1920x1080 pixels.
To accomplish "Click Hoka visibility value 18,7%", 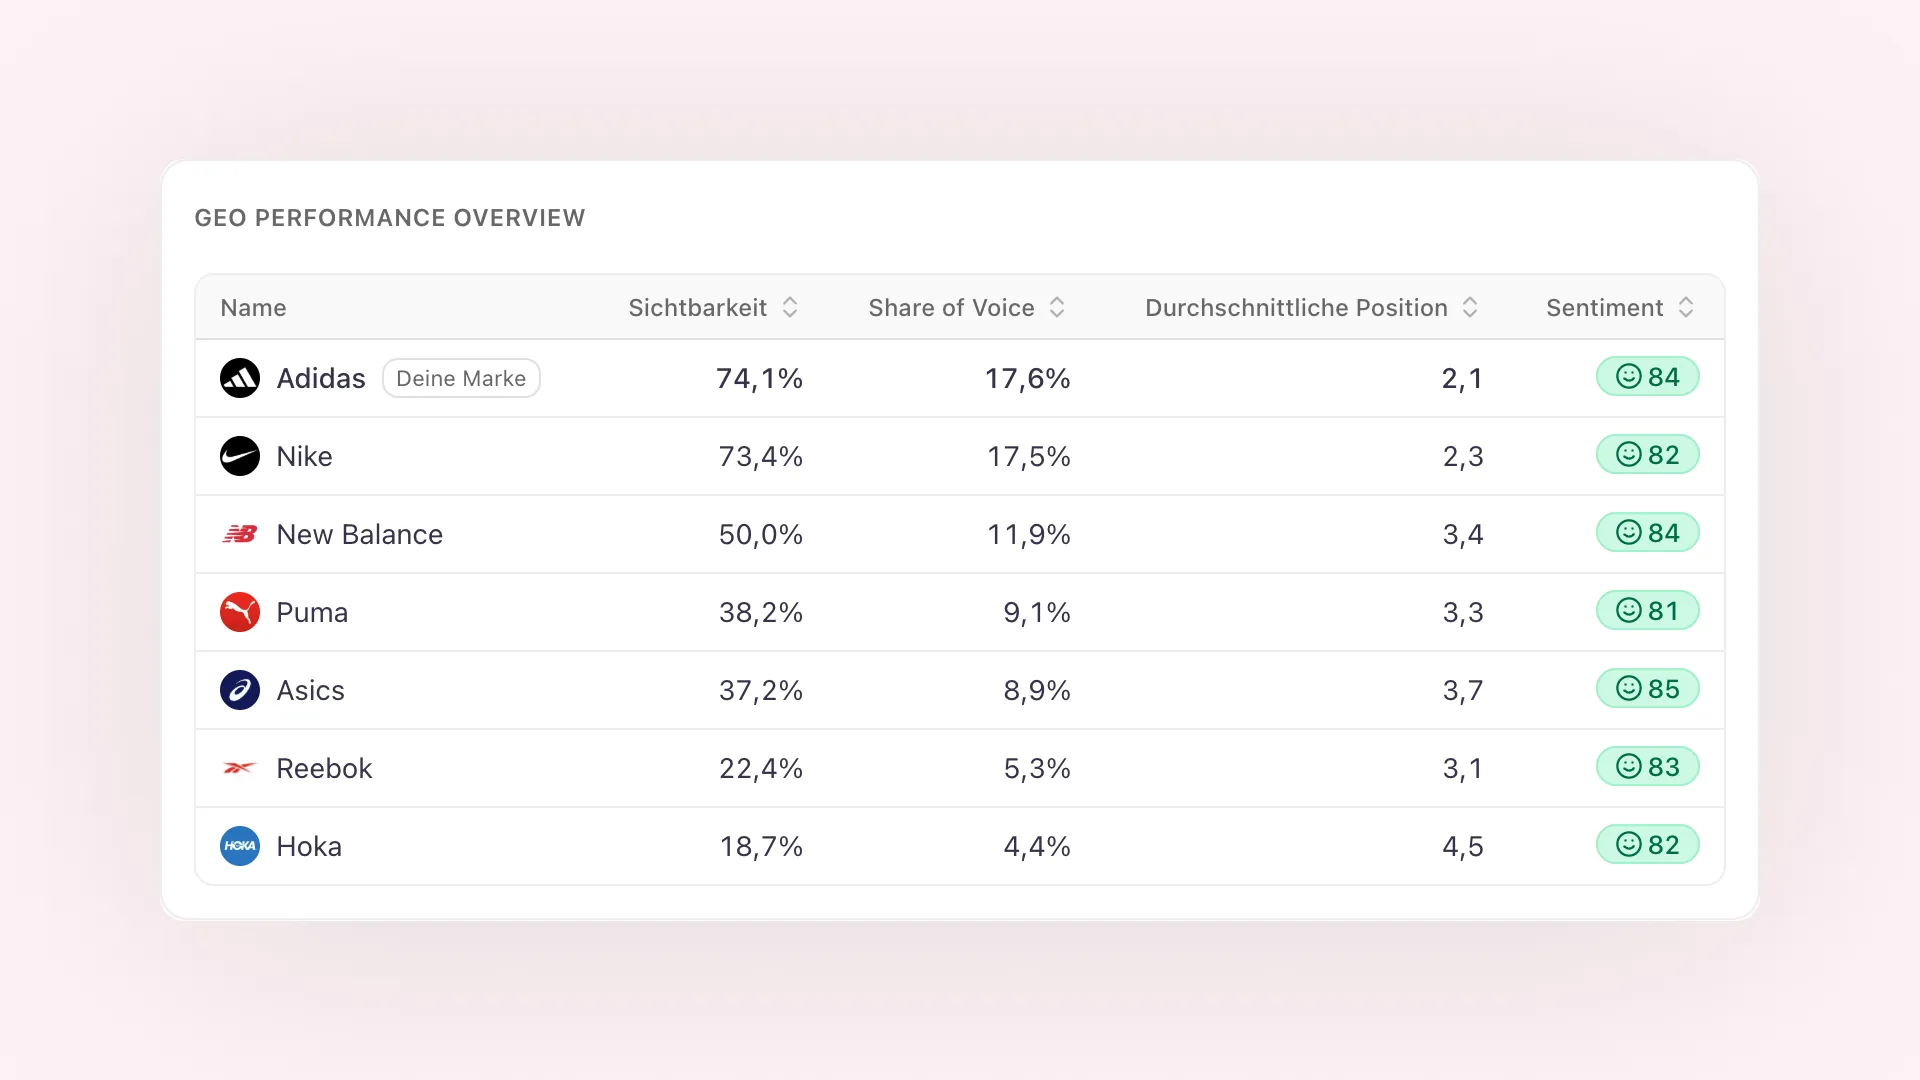I will pyautogui.click(x=761, y=846).
